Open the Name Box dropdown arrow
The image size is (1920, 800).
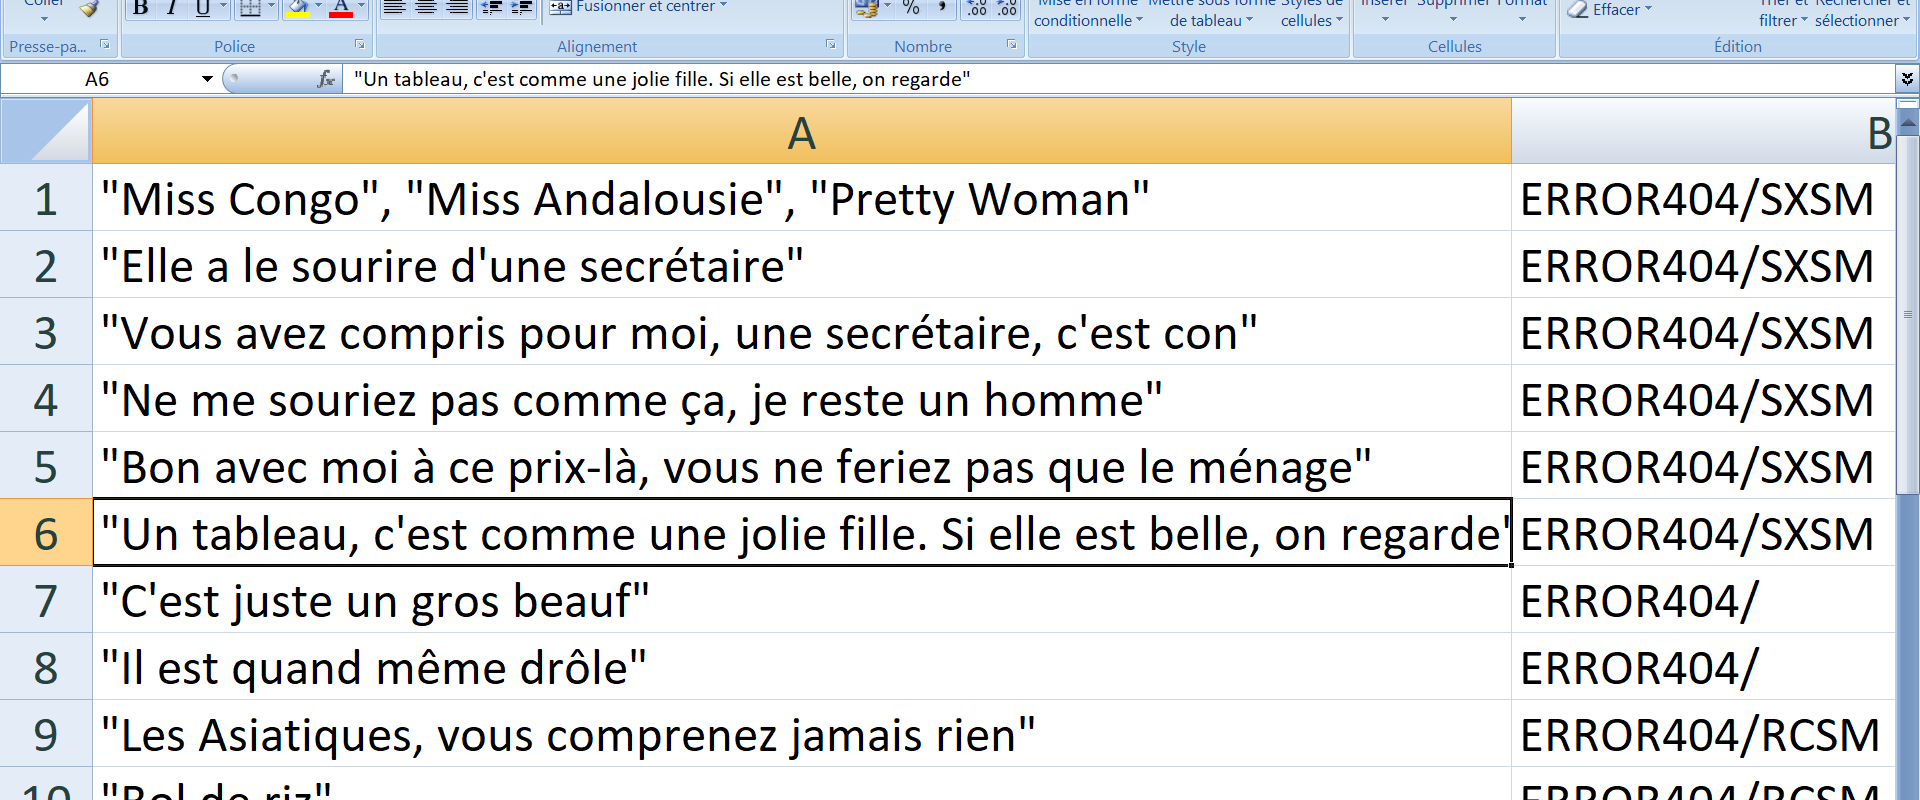point(207,79)
